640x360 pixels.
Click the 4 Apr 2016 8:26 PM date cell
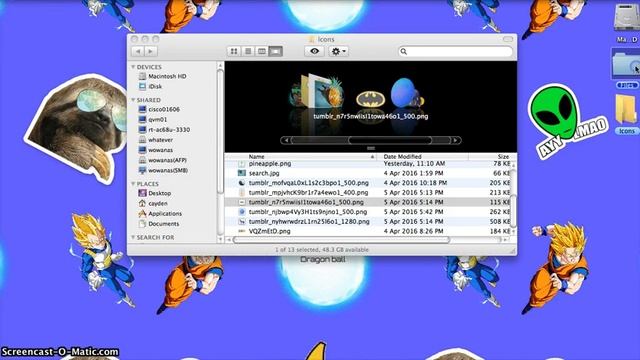coord(413,231)
